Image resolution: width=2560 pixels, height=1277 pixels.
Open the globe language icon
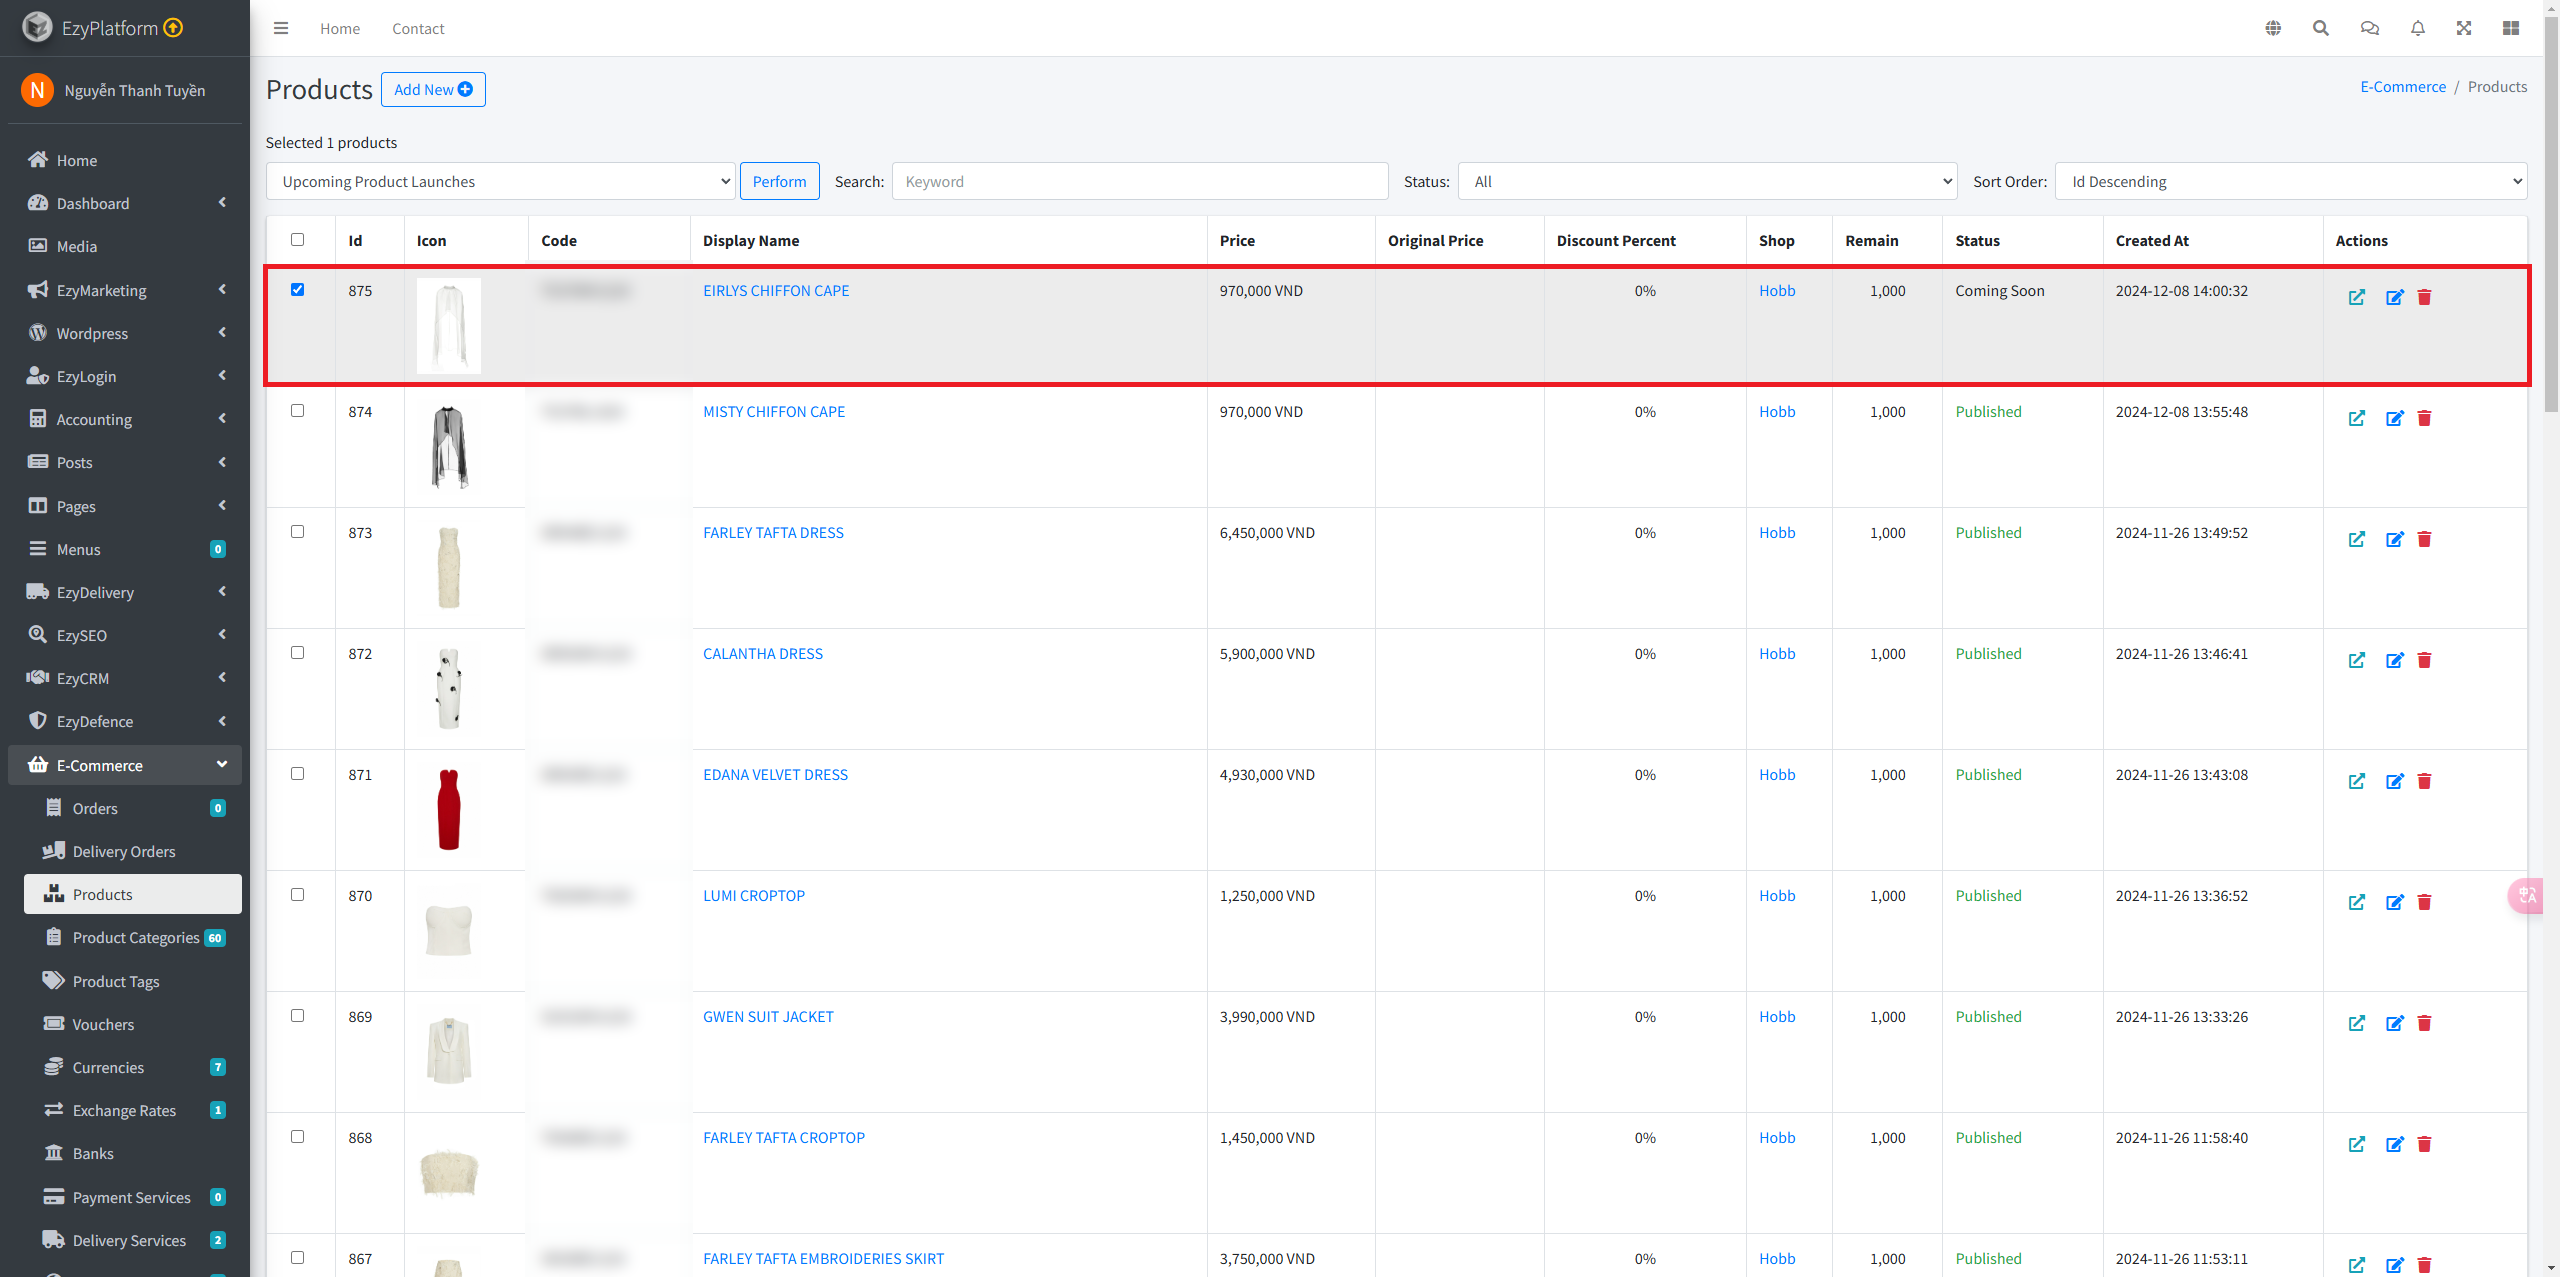2273,28
